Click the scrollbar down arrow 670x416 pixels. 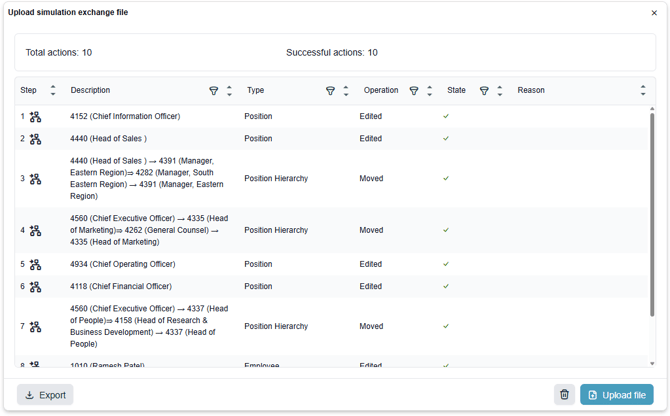(x=652, y=364)
